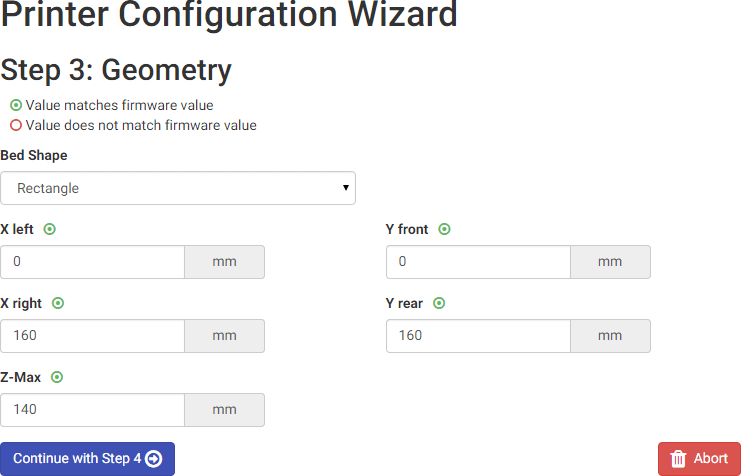Click the green match indicator beside Y front
This screenshot has height=476, width=741.
[445, 229]
